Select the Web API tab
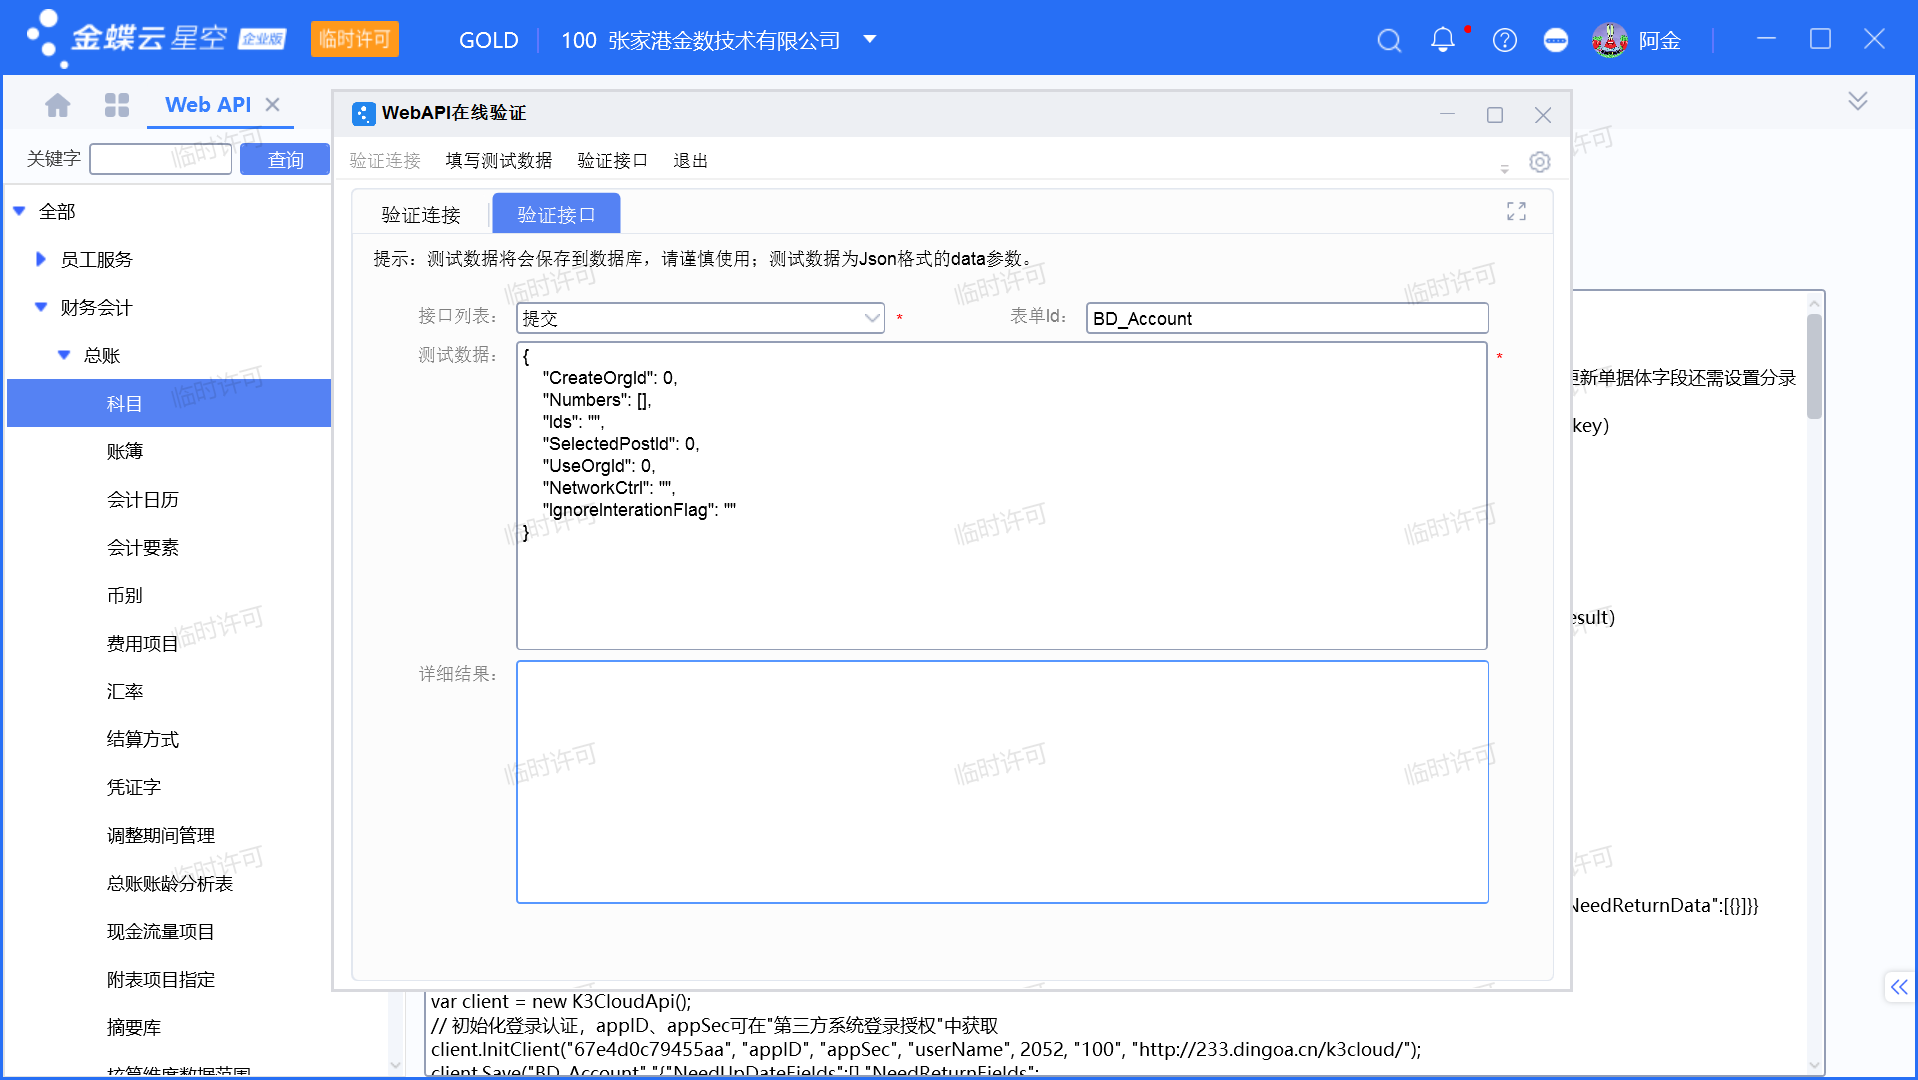The height and width of the screenshot is (1080, 1918). pos(208,104)
